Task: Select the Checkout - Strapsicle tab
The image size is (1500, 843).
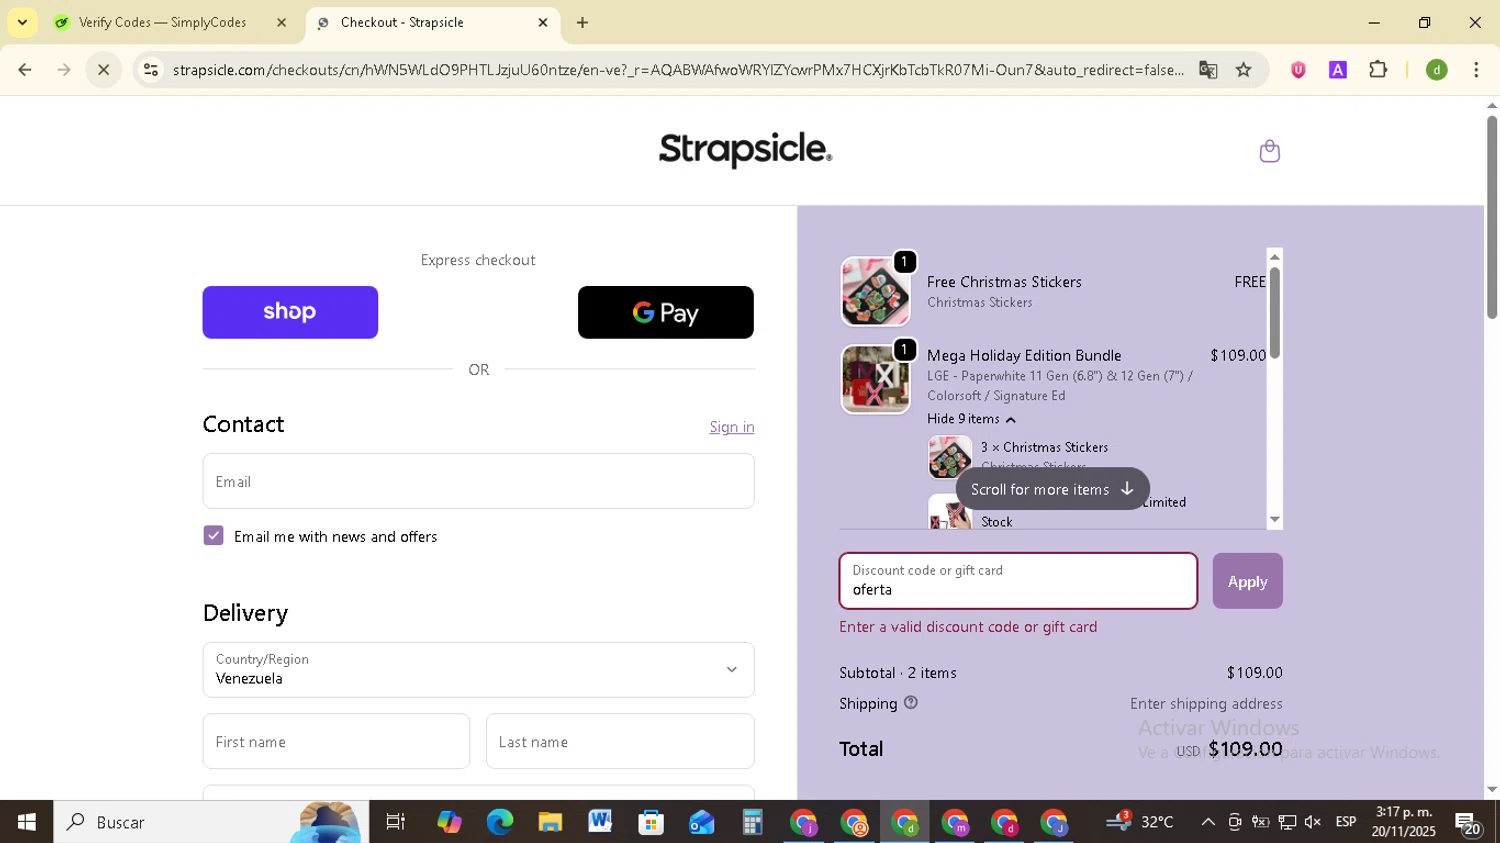Action: tap(402, 22)
